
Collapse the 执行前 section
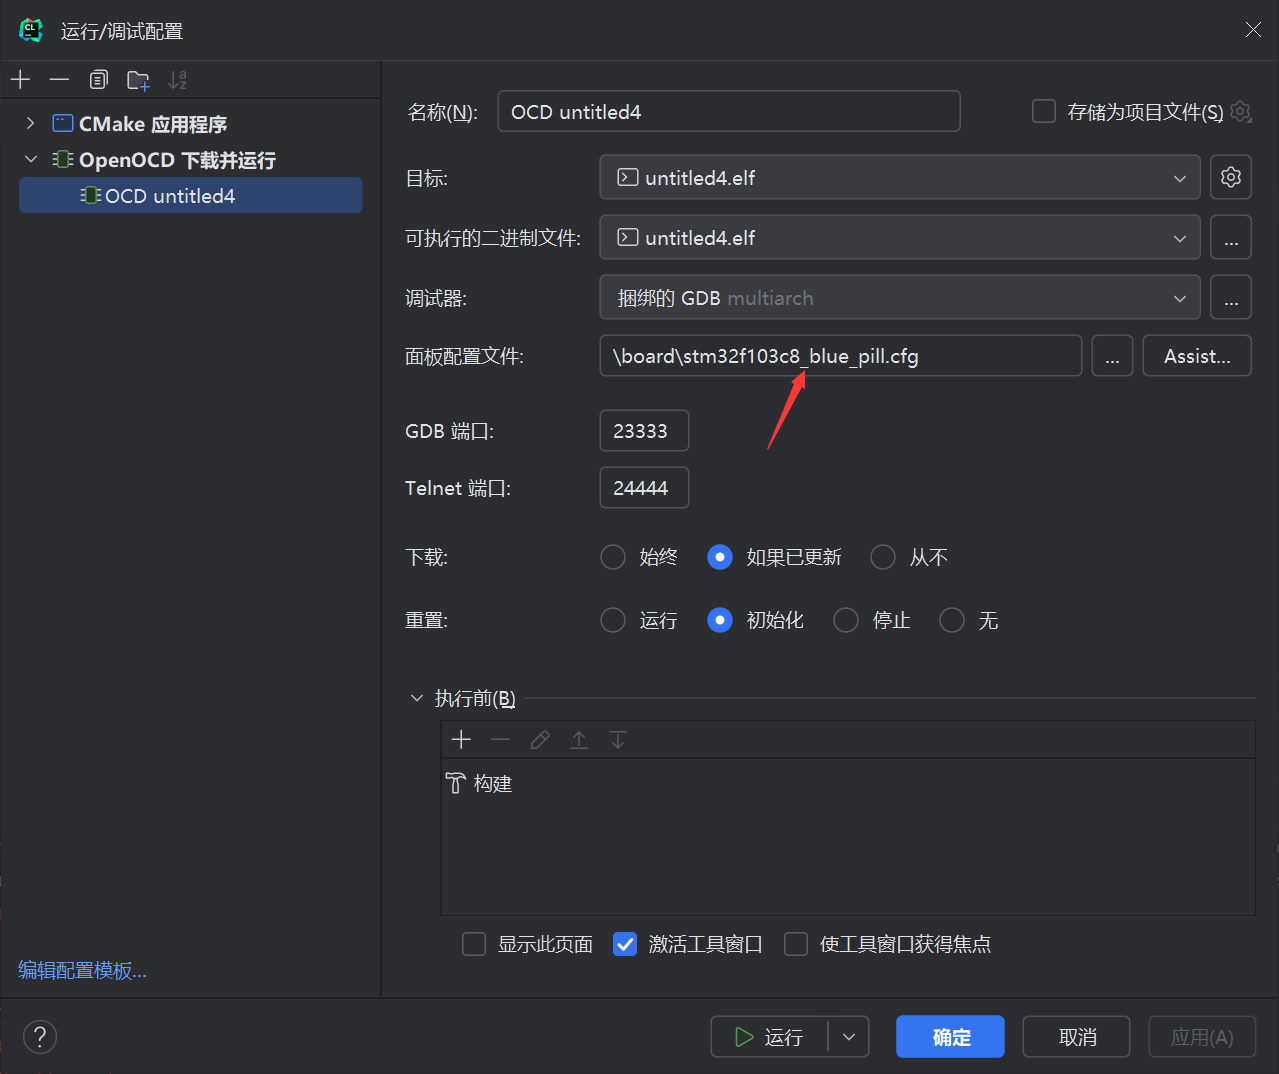point(417,698)
